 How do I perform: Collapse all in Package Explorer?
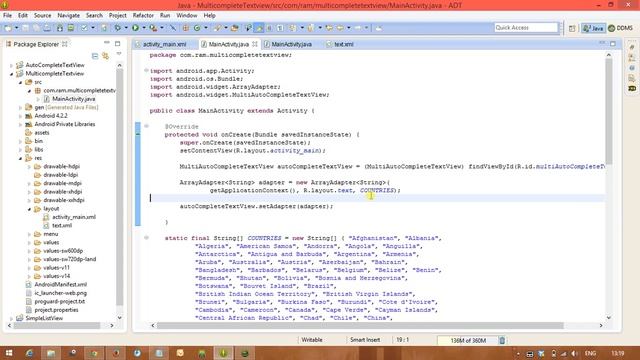tap(95, 56)
